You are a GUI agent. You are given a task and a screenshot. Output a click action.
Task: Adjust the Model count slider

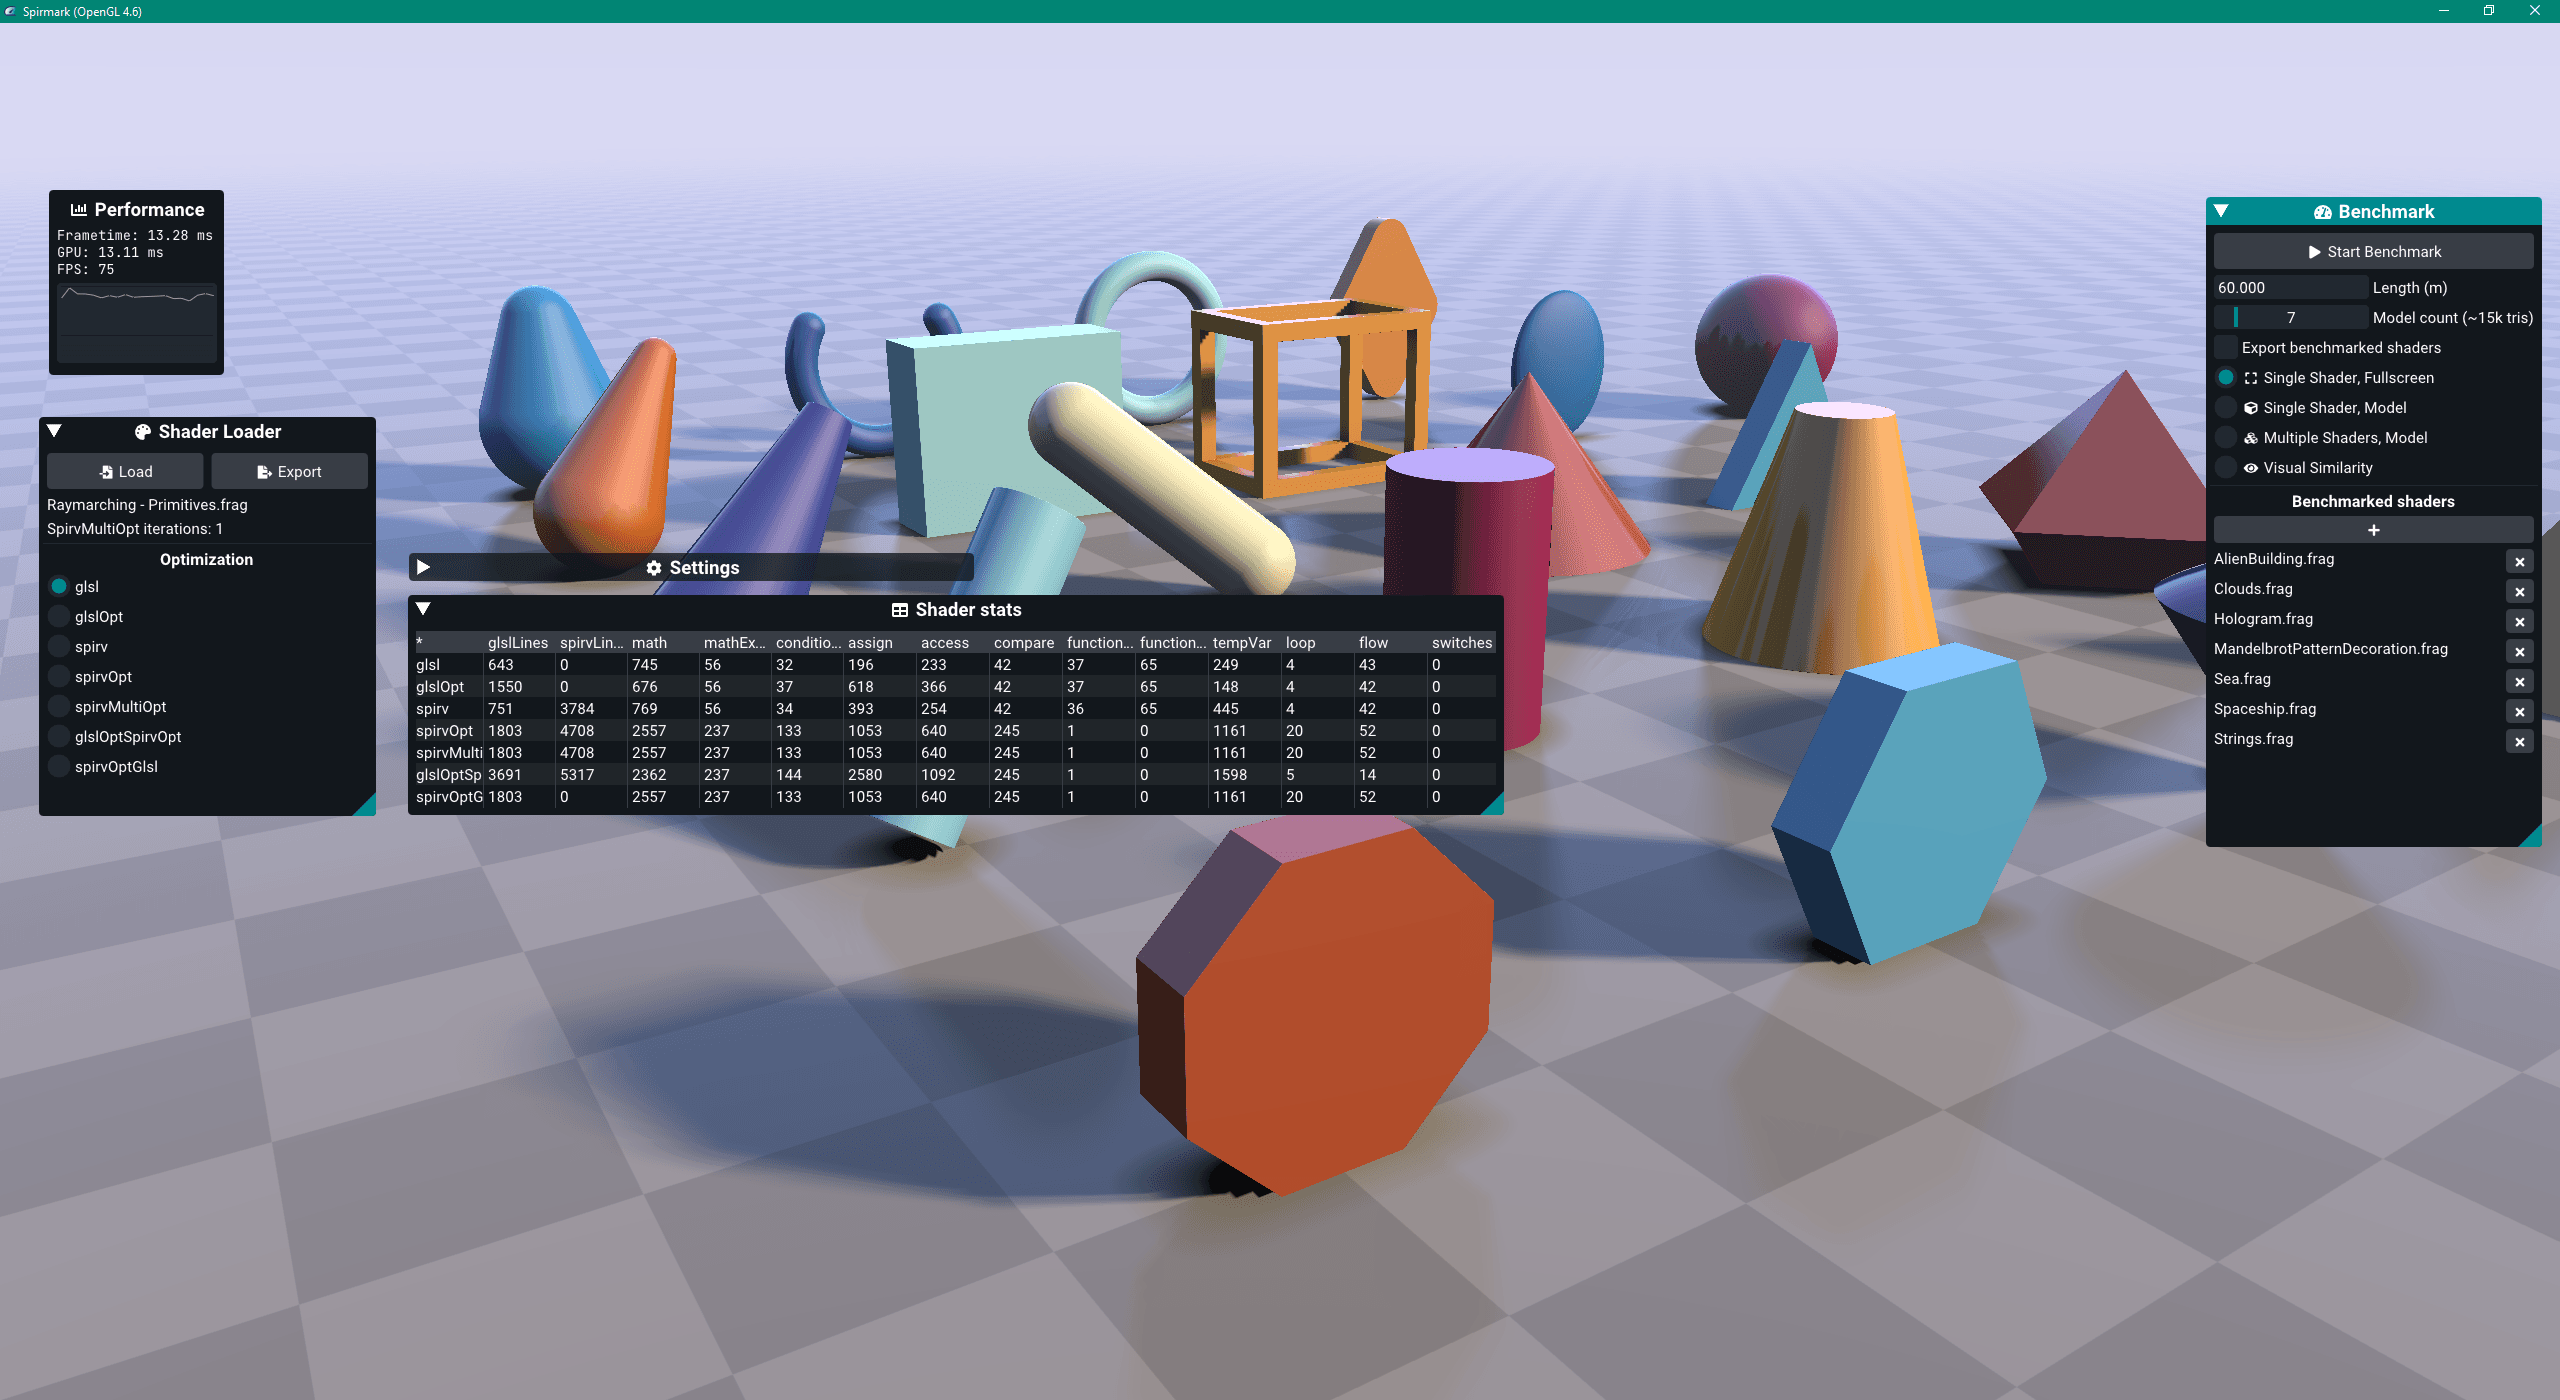pos(2290,318)
